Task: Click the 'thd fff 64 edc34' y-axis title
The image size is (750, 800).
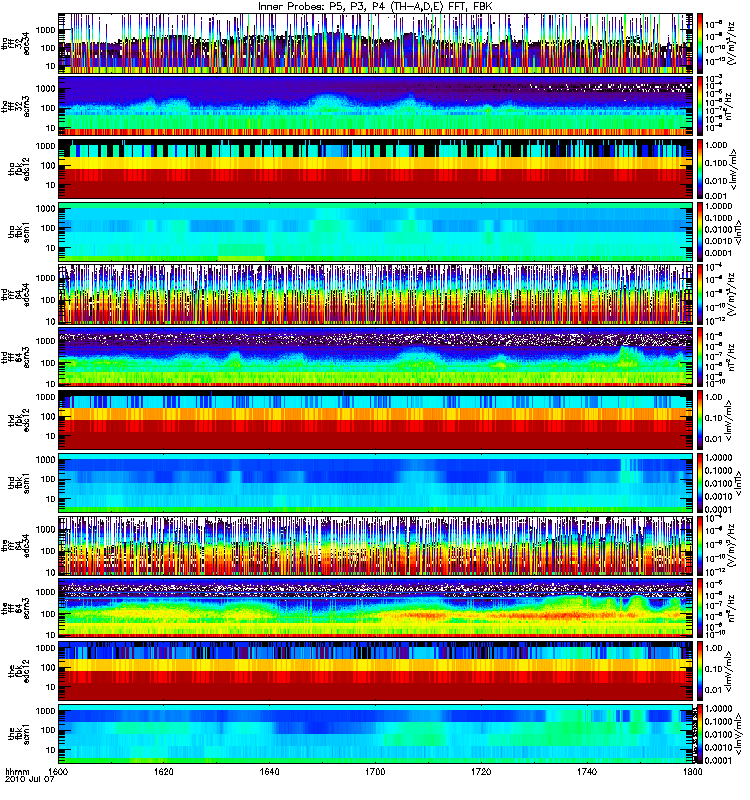Action: pos(15,294)
